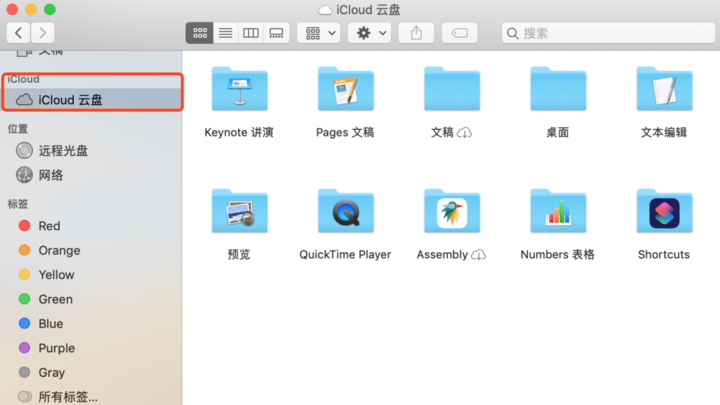Select the 文稿 folder icon
Viewport: 720px width, 405px height.
coord(452,89)
